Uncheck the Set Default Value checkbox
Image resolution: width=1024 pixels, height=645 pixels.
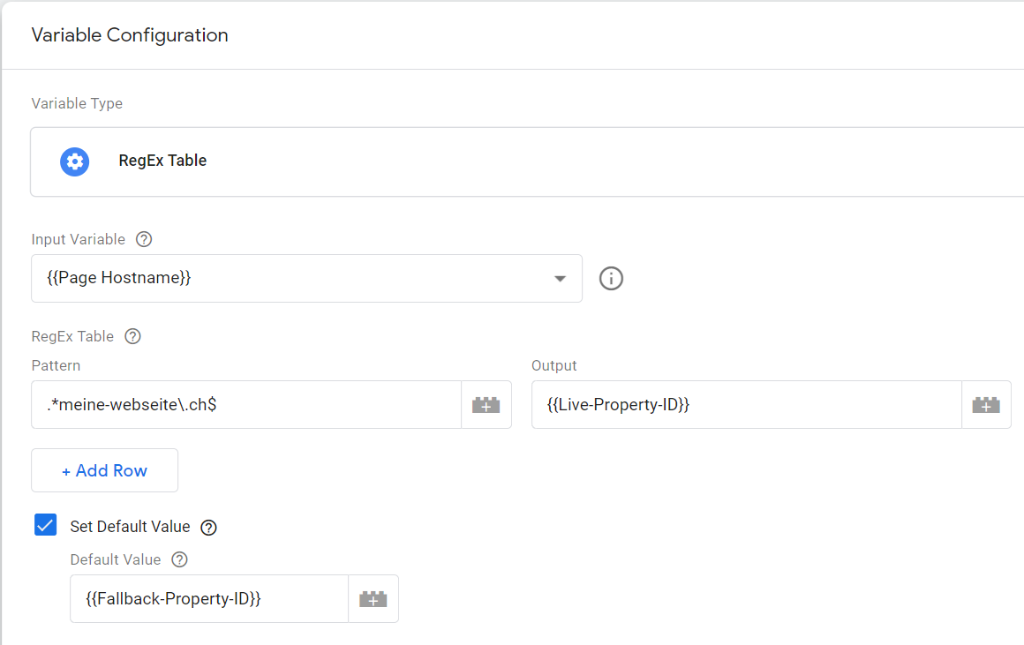click(46, 525)
